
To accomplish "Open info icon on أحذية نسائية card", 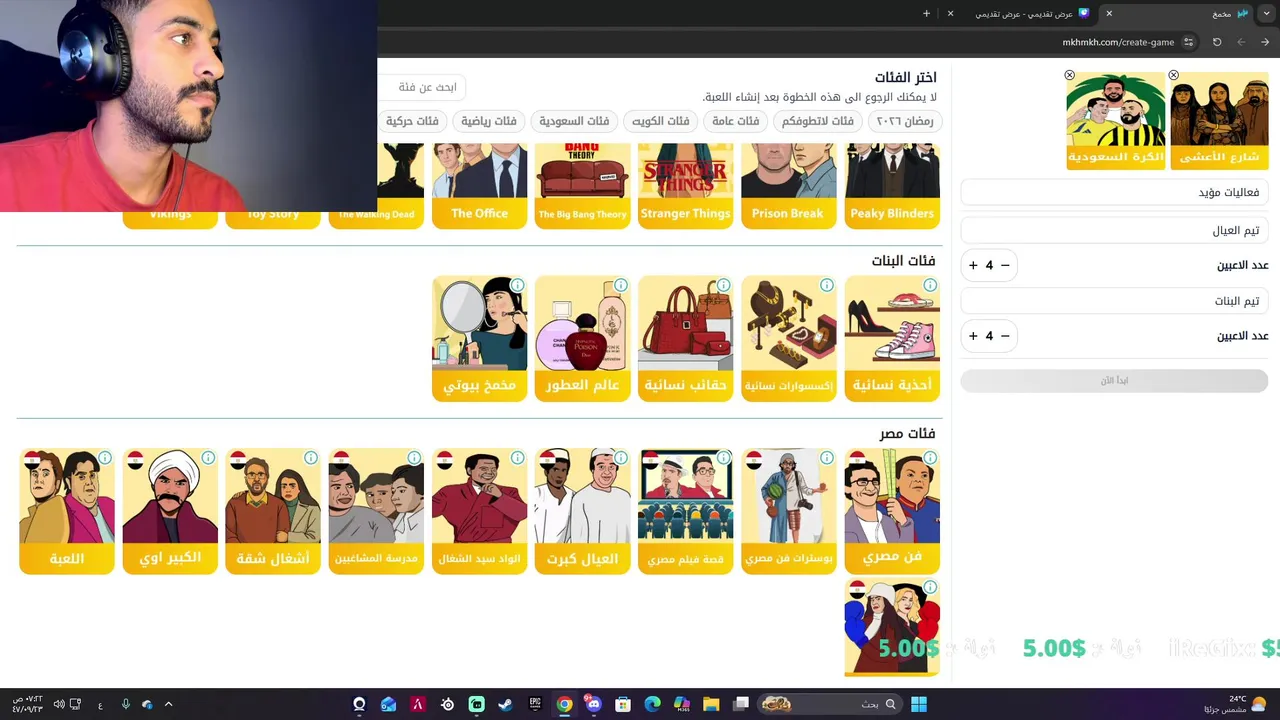I will 930,285.
